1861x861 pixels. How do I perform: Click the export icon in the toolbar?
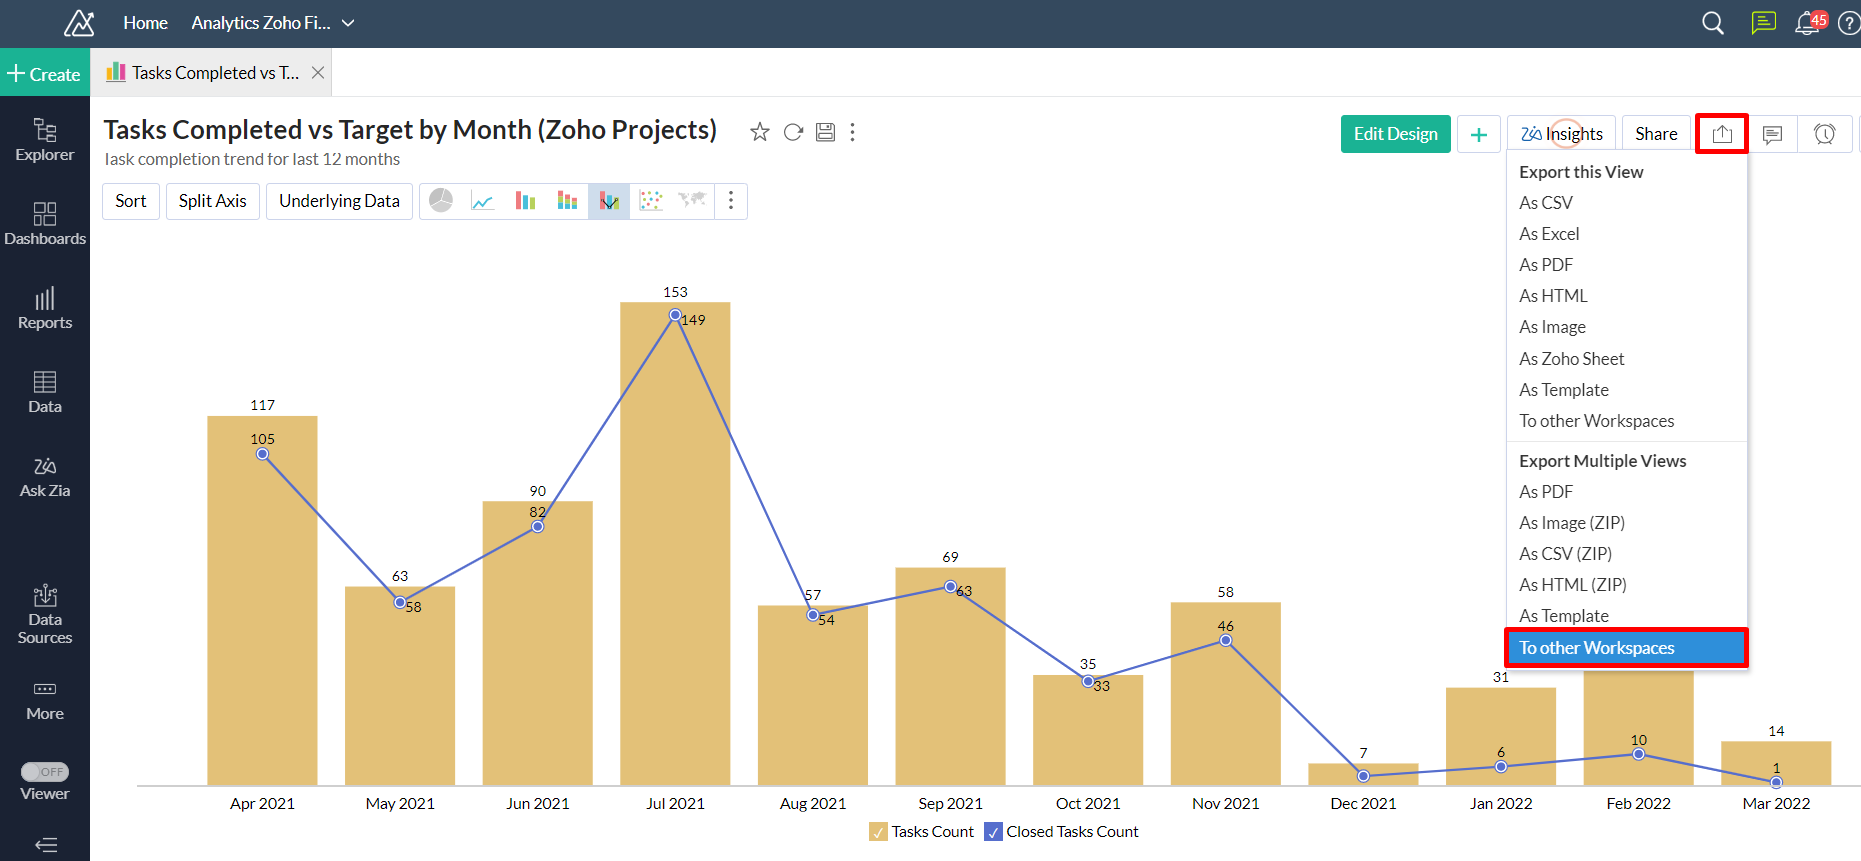(1721, 134)
